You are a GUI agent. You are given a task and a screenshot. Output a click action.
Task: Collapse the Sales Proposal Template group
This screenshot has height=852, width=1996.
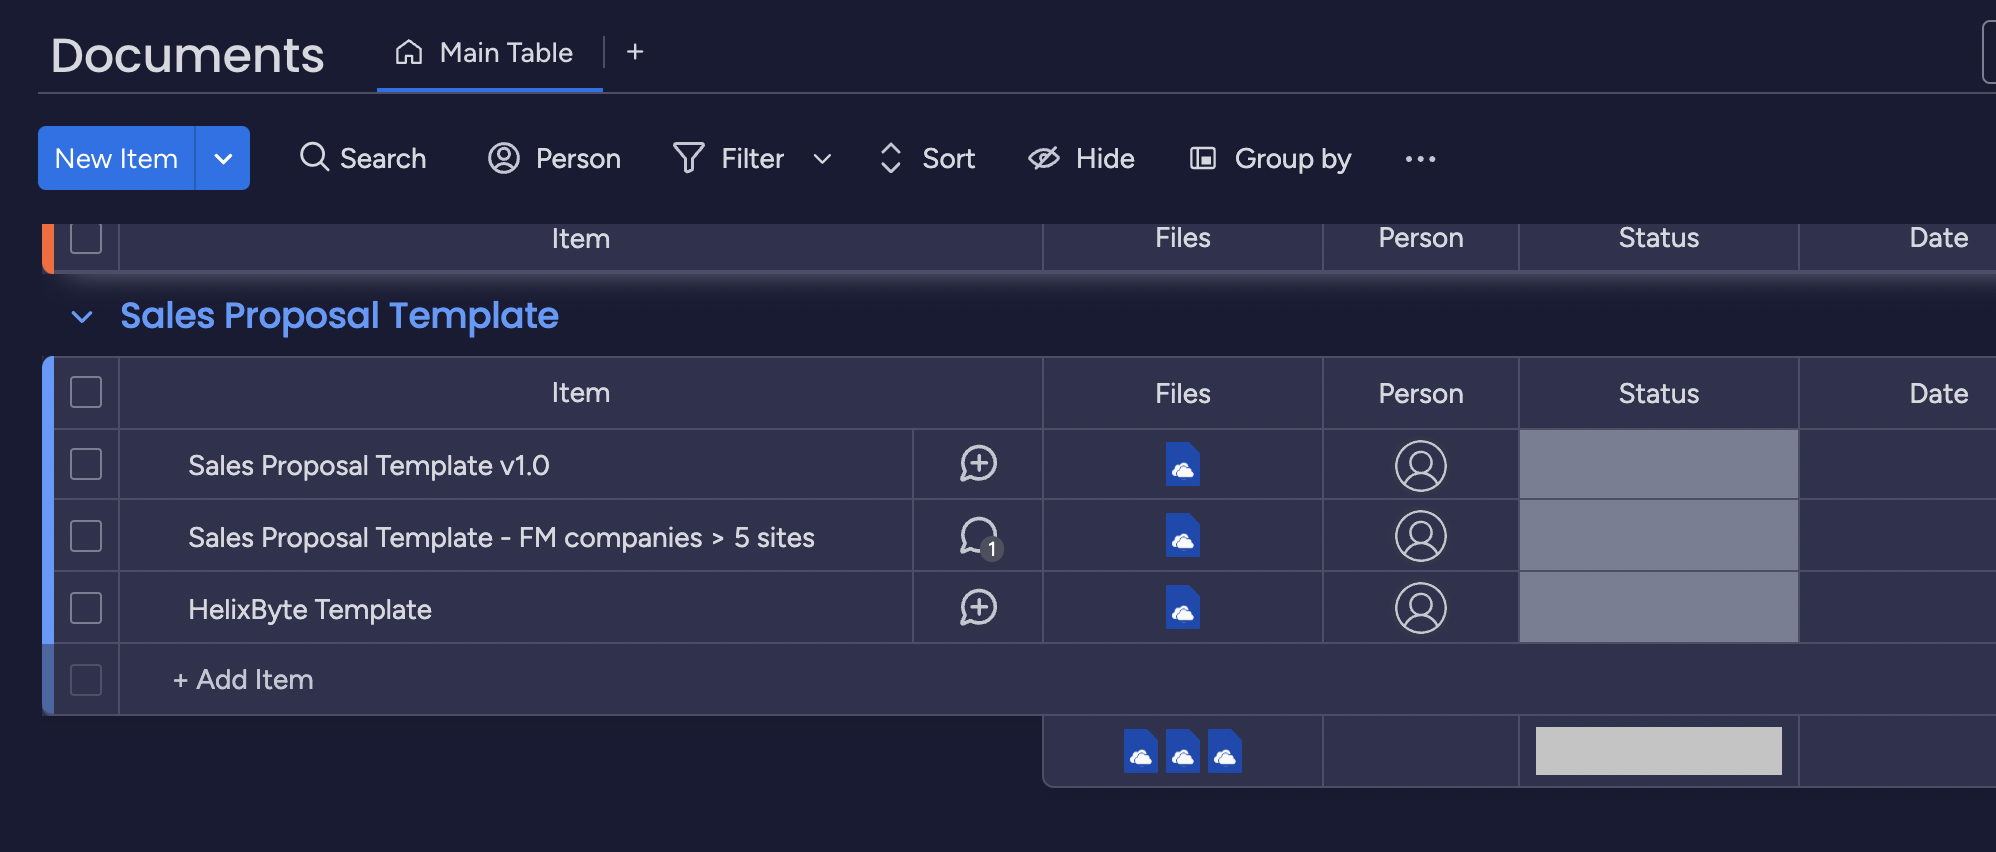pyautogui.click(x=82, y=317)
